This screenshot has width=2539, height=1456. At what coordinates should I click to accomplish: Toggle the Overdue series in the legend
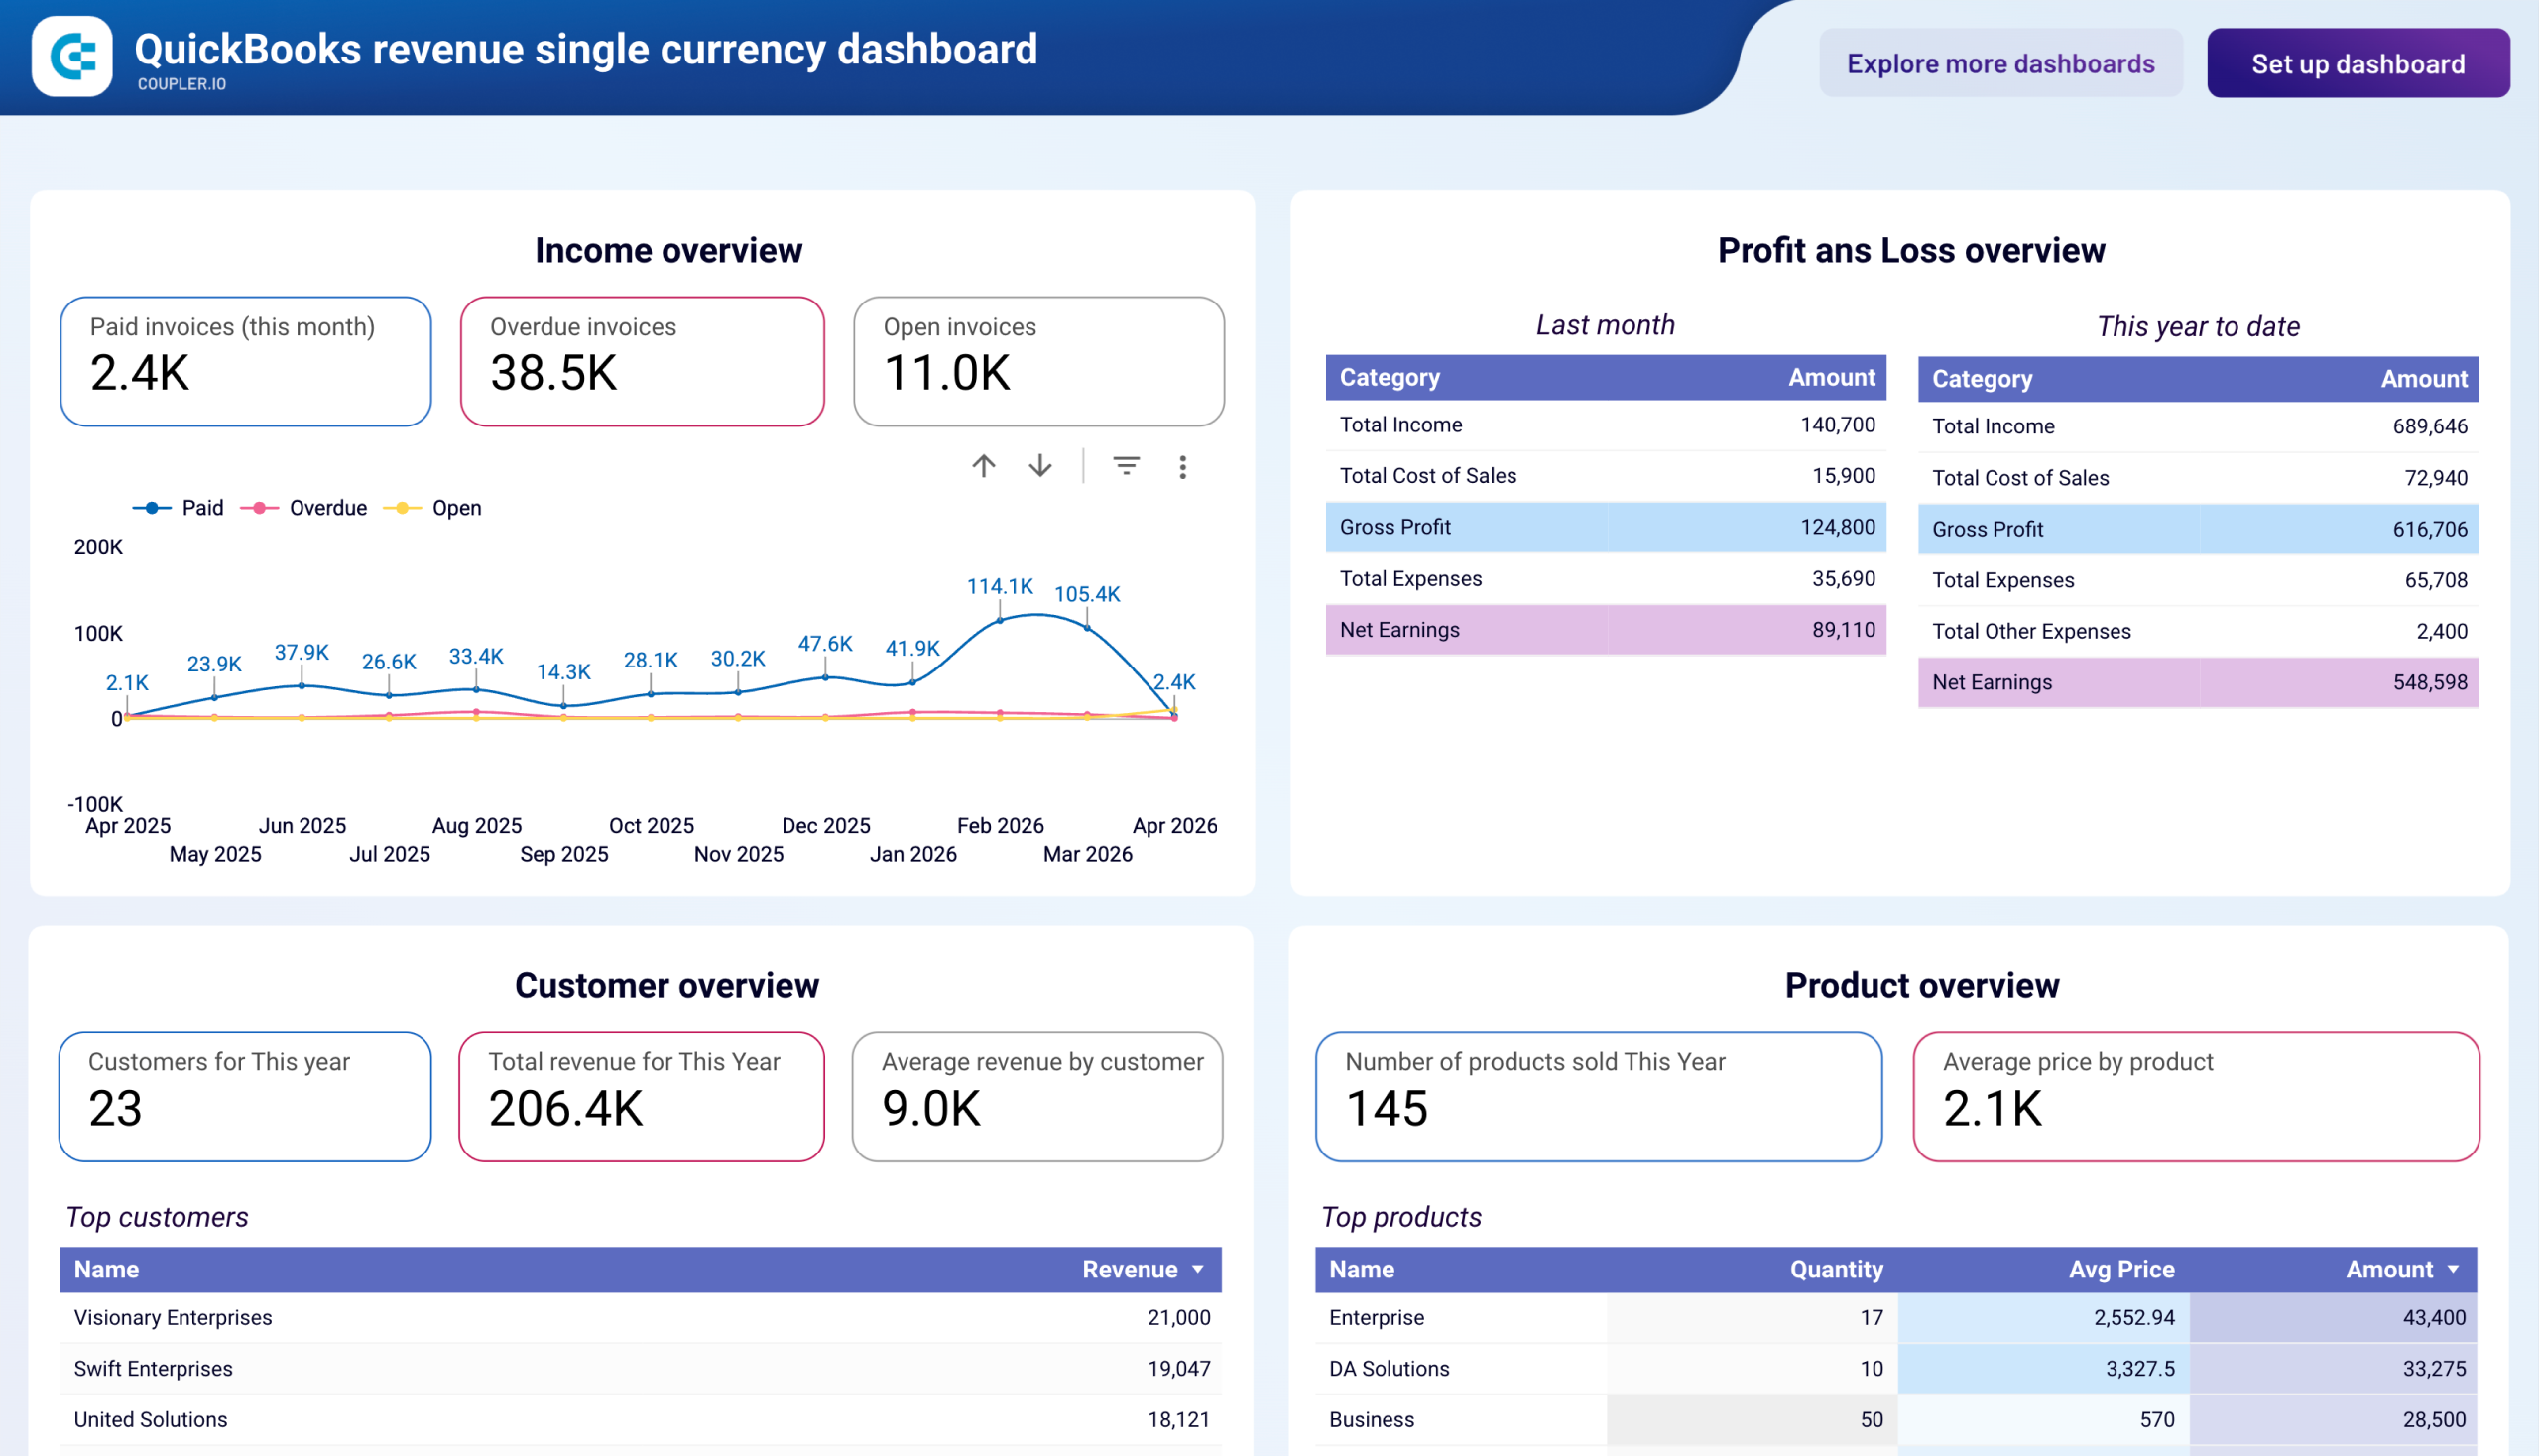[304, 507]
